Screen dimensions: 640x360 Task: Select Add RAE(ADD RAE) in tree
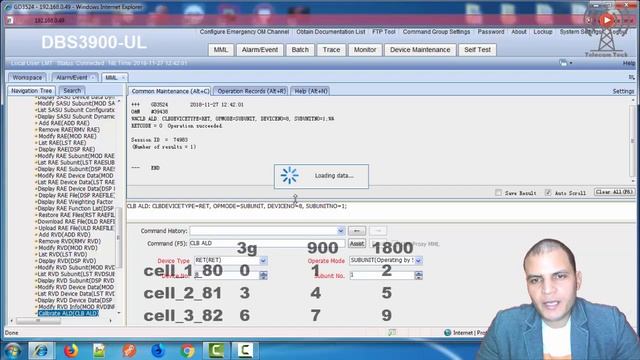64,123
